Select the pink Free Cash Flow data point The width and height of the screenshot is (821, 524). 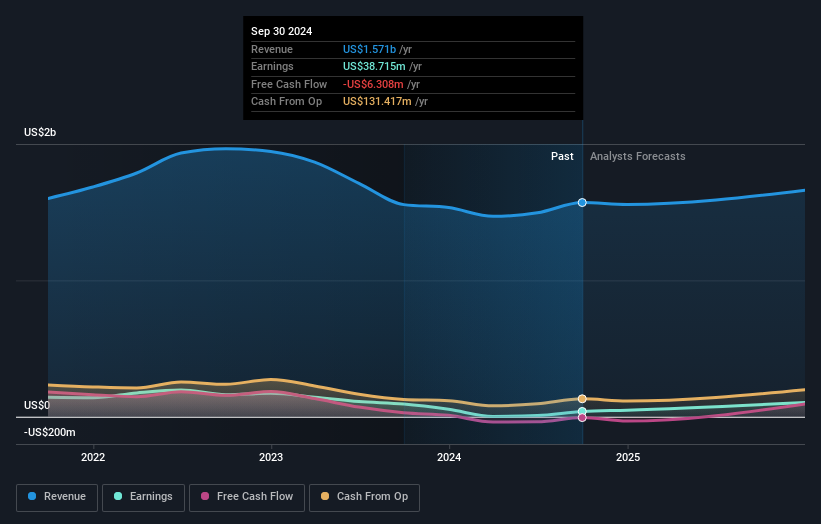pos(582,418)
